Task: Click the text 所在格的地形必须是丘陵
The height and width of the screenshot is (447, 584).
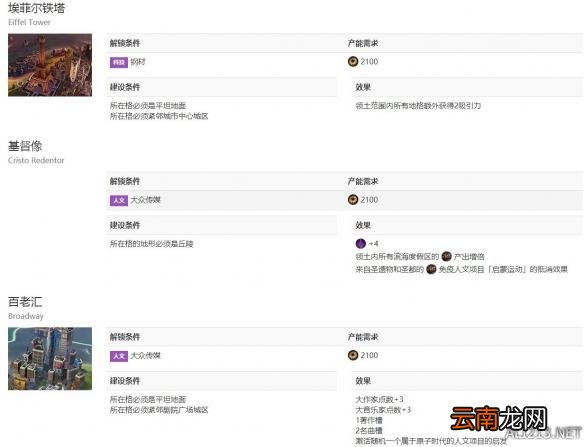Action: pyautogui.click(x=152, y=244)
